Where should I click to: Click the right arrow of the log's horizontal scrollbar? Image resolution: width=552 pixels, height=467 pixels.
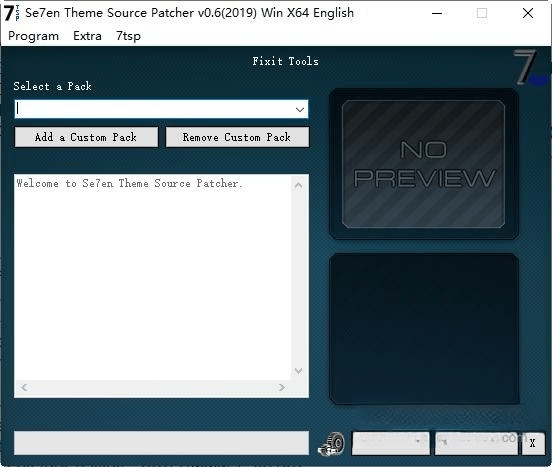(x=282, y=387)
